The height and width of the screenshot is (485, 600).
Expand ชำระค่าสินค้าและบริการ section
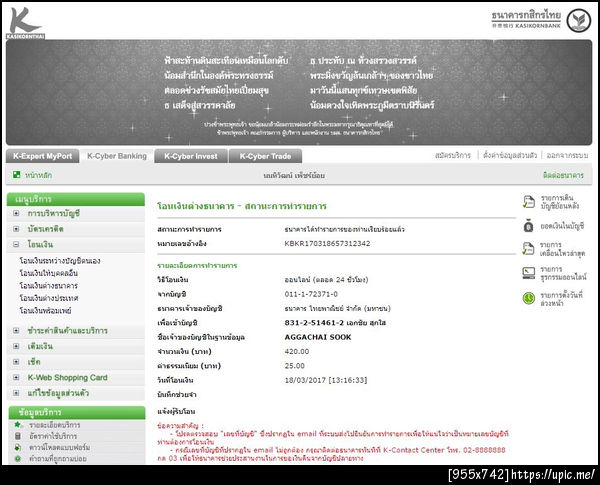click(16, 330)
